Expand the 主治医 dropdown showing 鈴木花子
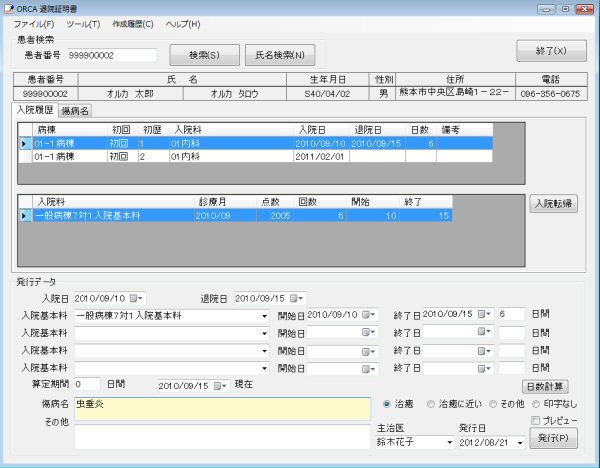This screenshot has width=600, height=468. [450, 443]
